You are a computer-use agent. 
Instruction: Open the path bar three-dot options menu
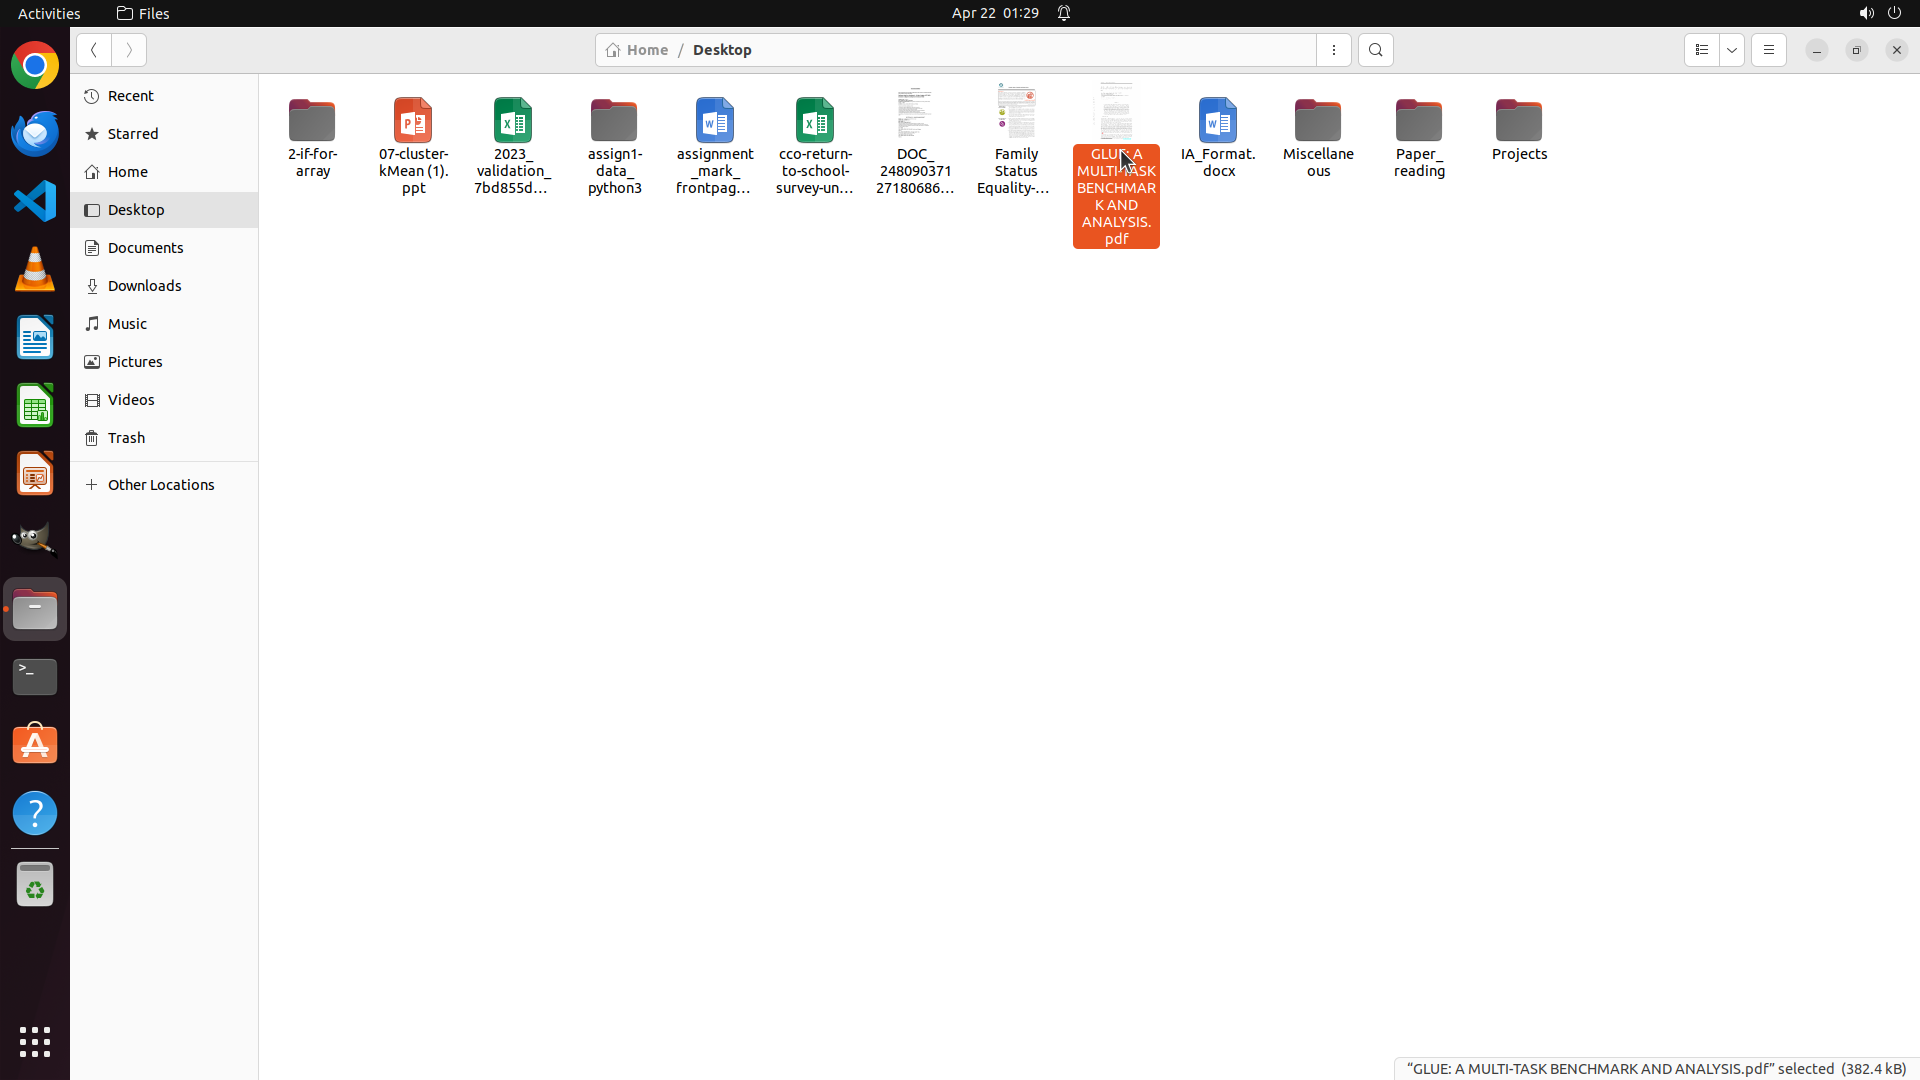click(1333, 50)
